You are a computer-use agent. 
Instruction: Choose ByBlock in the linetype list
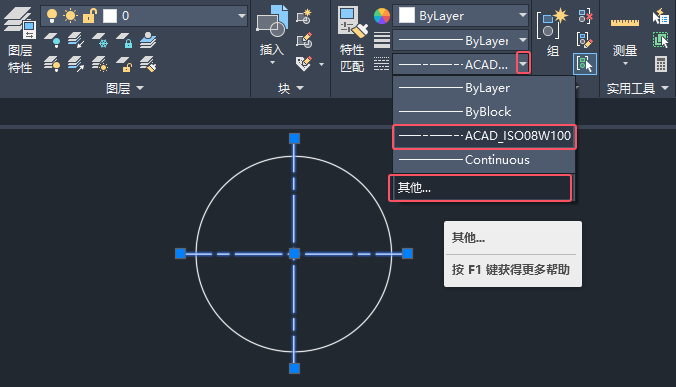tap(484, 112)
